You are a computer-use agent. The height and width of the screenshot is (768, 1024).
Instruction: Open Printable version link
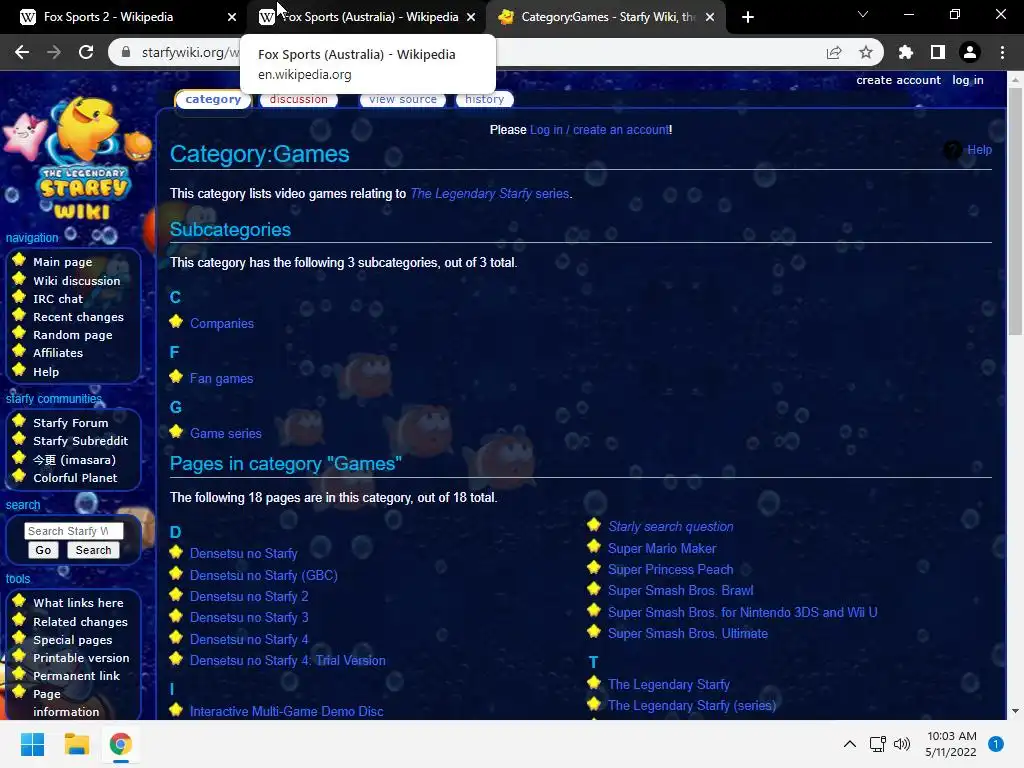point(81,658)
